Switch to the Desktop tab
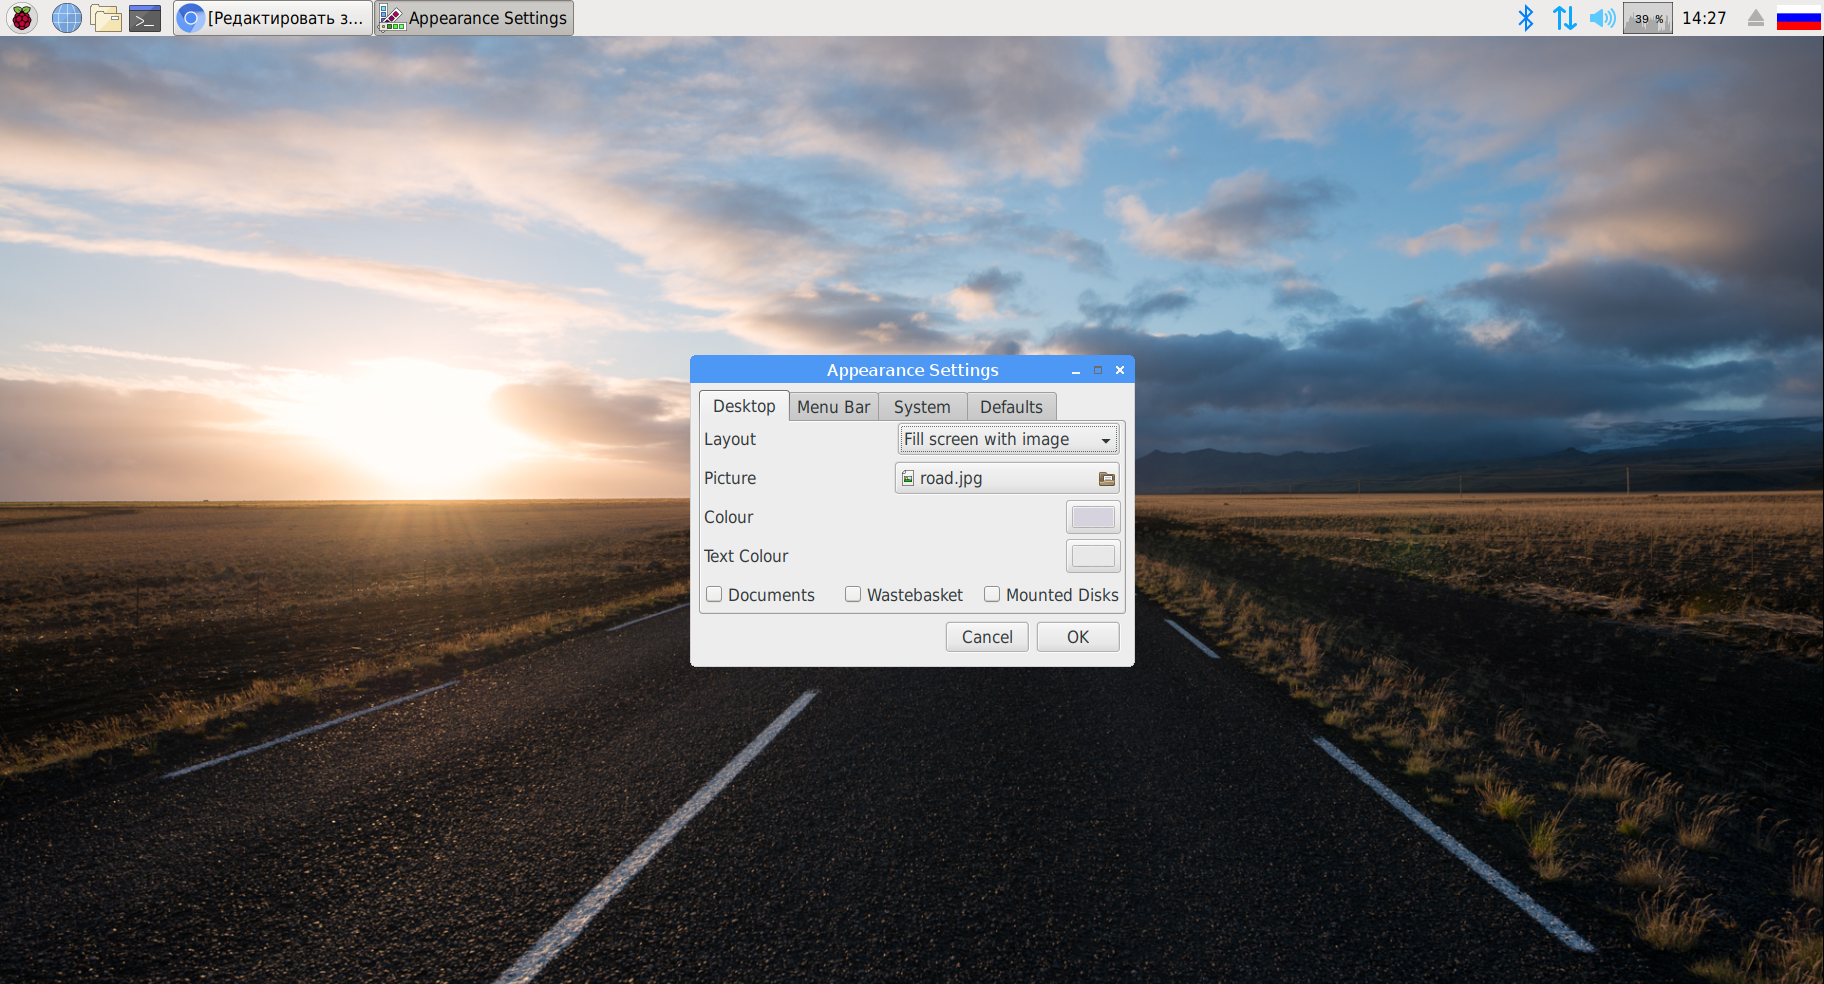The height and width of the screenshot is (984, 1824). (x=744, y=406)
